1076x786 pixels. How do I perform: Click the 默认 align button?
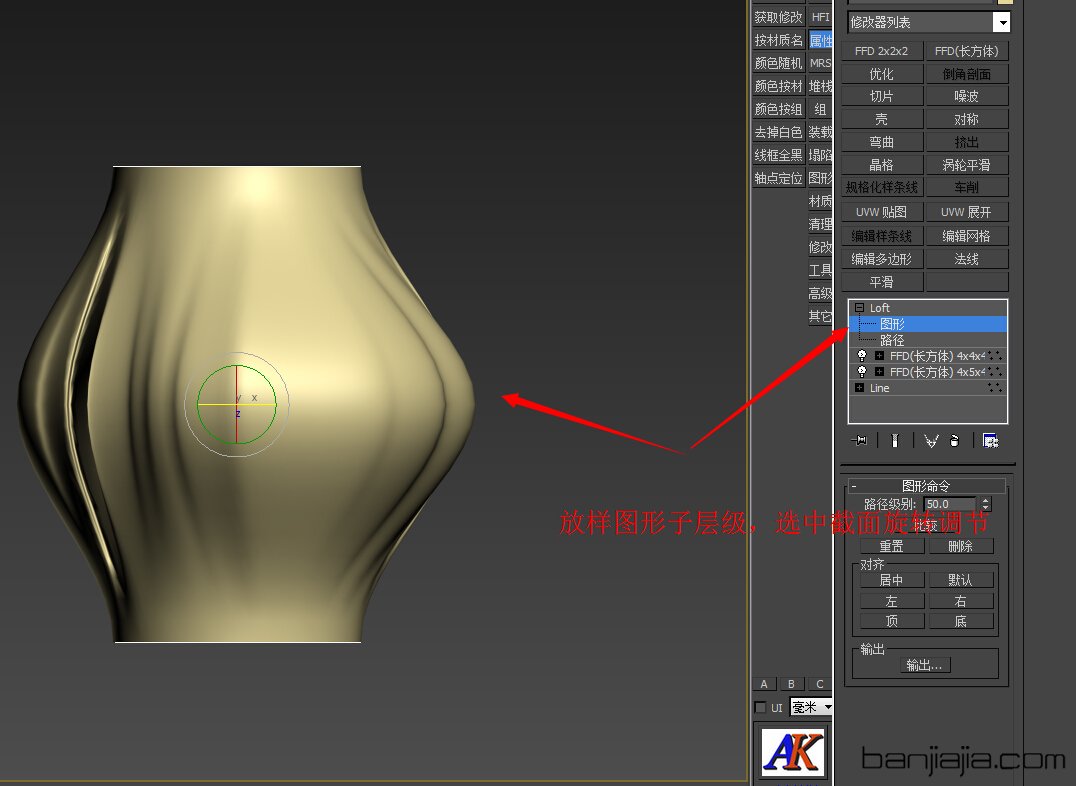(x=961, y=580)
